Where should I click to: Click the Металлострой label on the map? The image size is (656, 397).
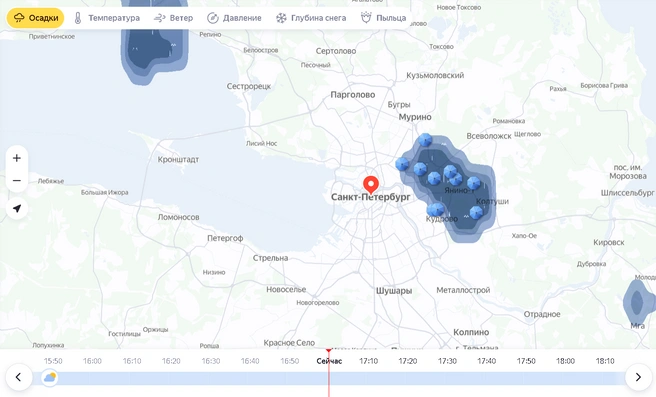point(463,290)
